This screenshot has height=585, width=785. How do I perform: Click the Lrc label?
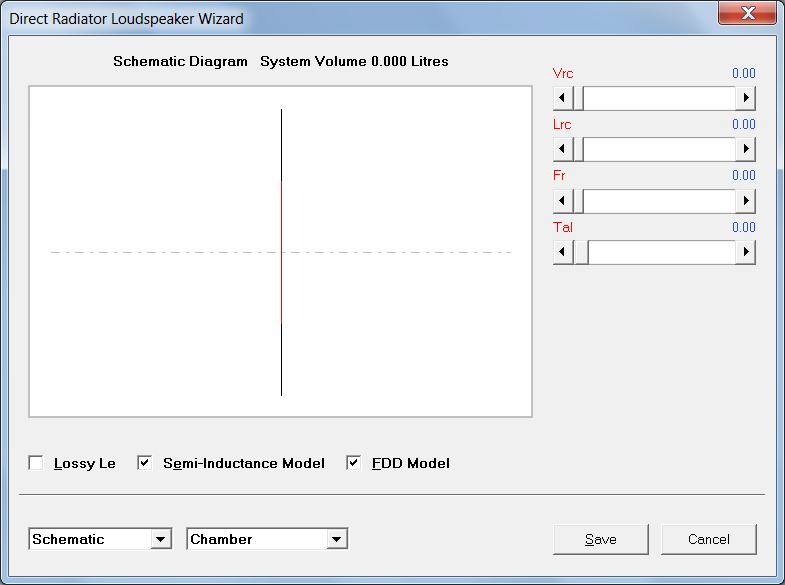(x=562, y=125)
